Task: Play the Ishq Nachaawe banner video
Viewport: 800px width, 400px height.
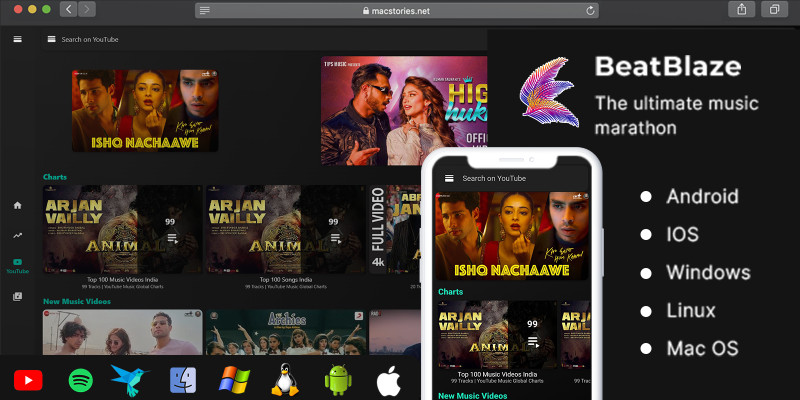Action: click(x=145, y=110)
